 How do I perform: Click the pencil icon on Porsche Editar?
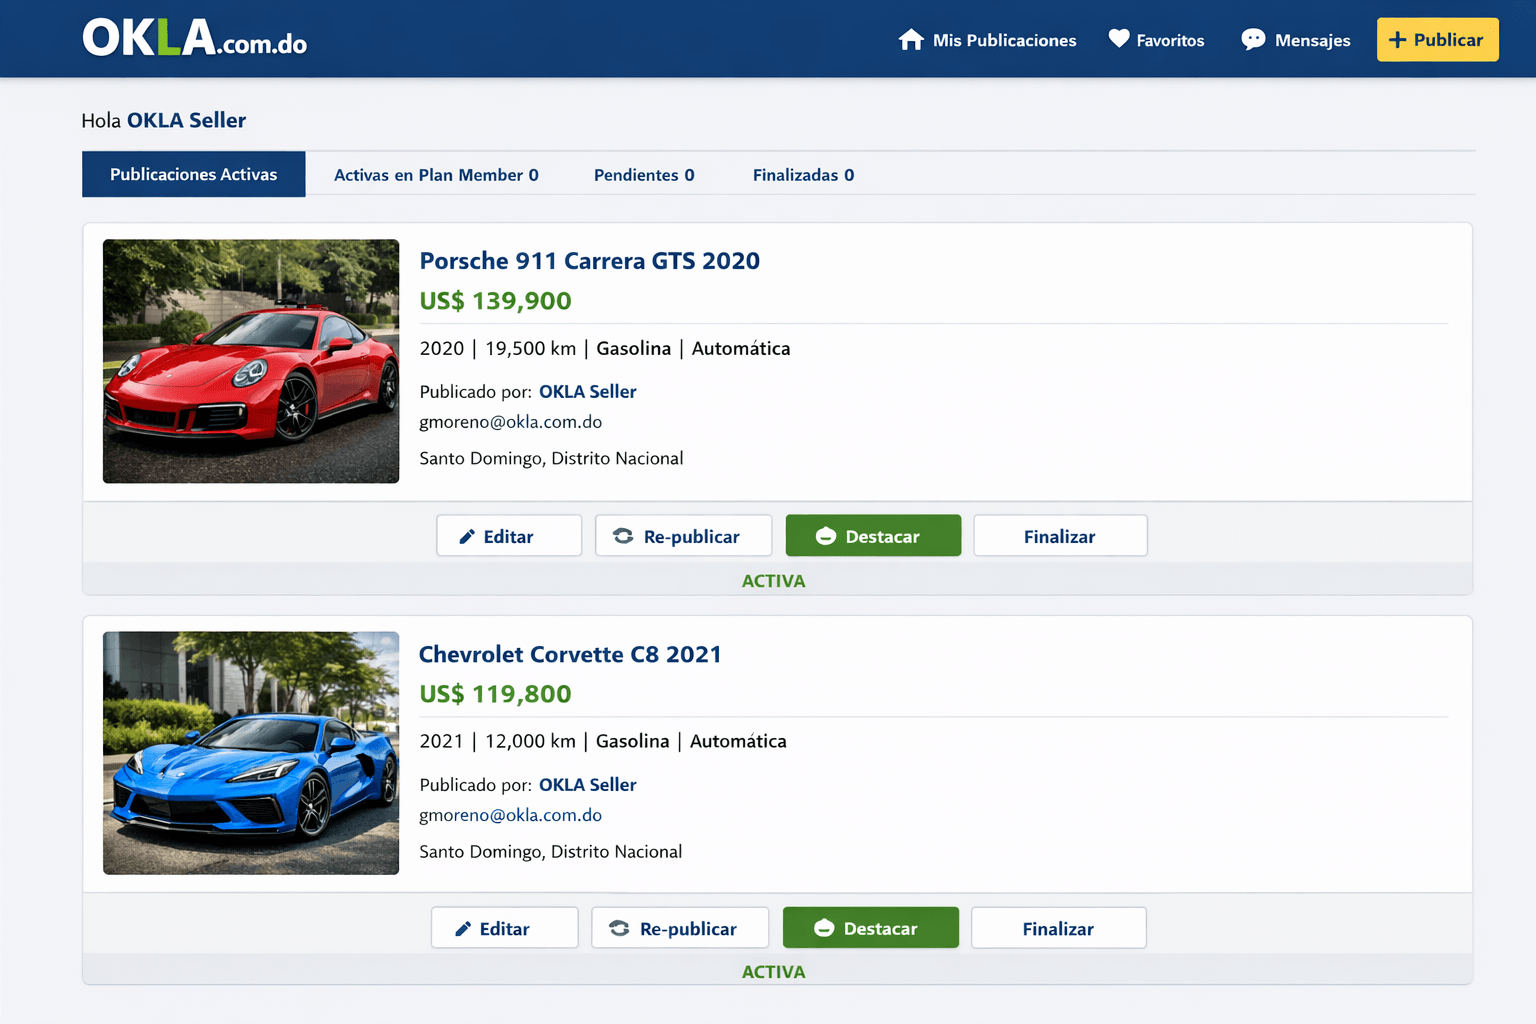click(x=467, y=537)
